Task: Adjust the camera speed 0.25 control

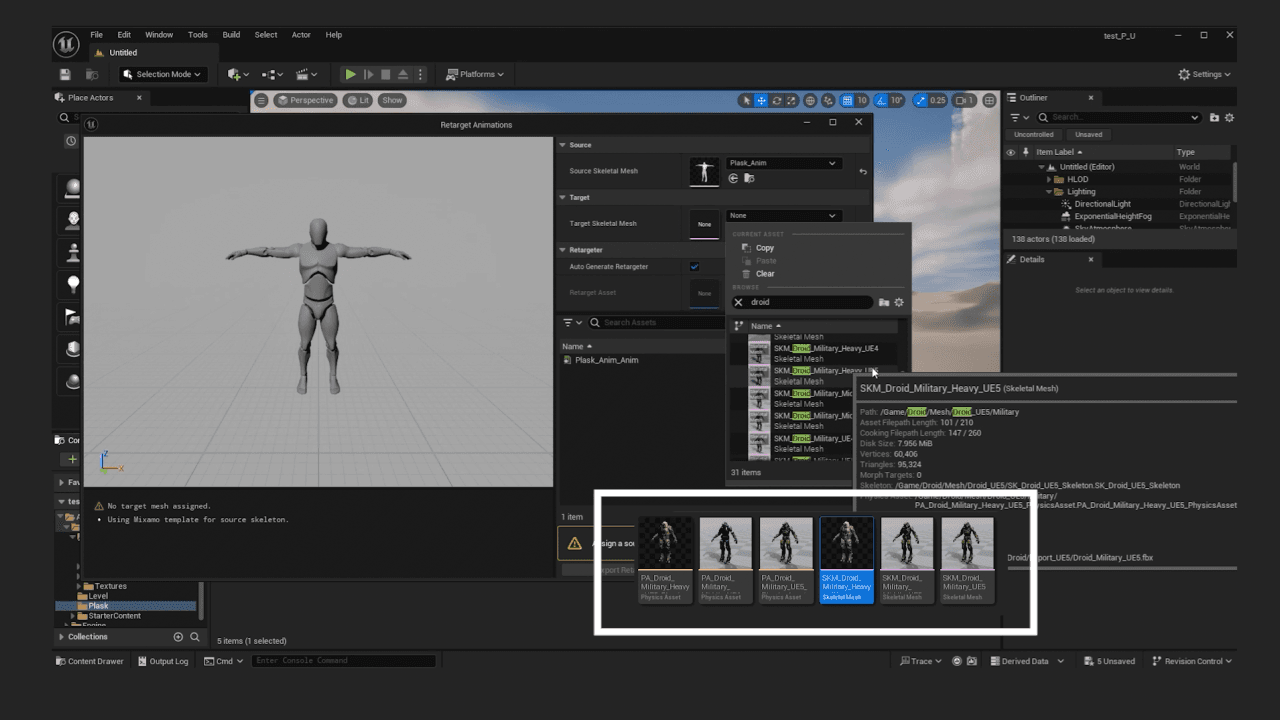Action: 932,100
